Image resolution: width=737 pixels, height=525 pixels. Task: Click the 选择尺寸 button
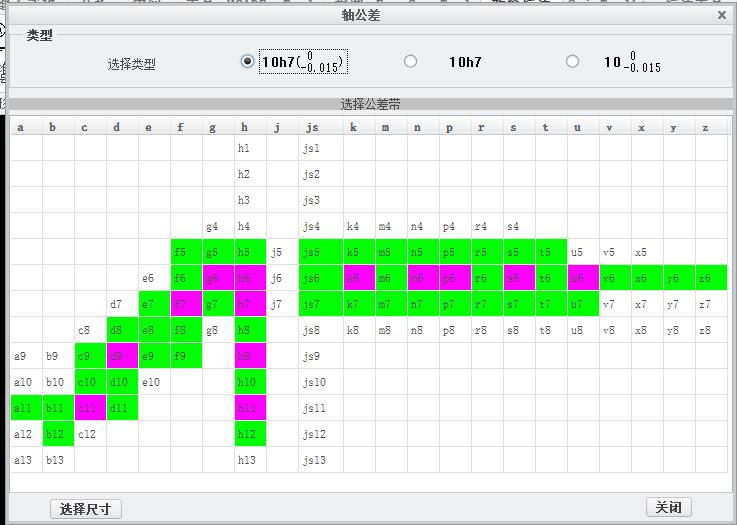click(x=86, y=509)
